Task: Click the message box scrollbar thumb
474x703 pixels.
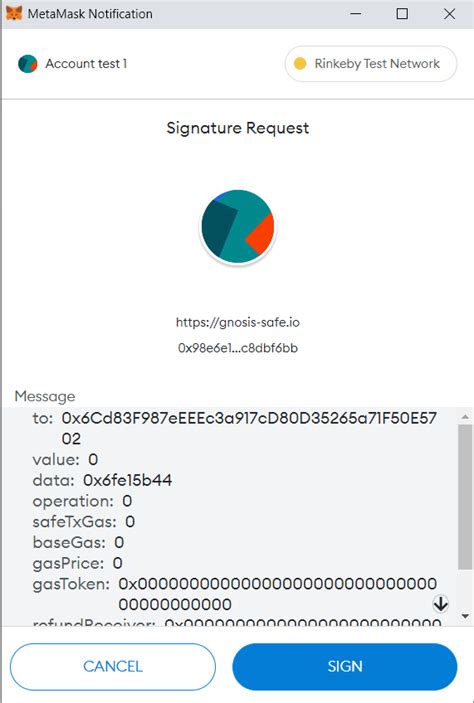Action: click(x=465, y=497)
